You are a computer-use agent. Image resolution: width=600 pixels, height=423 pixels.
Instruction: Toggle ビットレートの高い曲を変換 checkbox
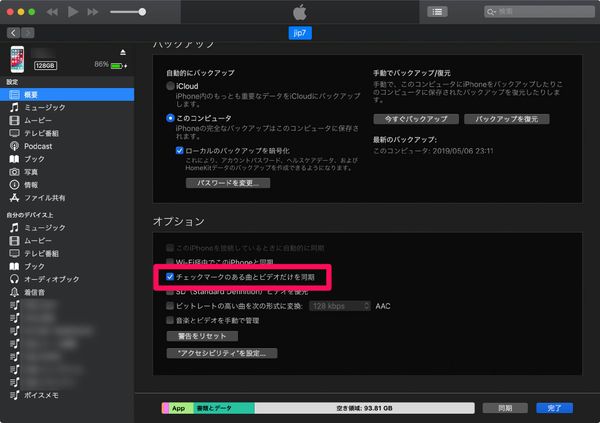(170, 306)
